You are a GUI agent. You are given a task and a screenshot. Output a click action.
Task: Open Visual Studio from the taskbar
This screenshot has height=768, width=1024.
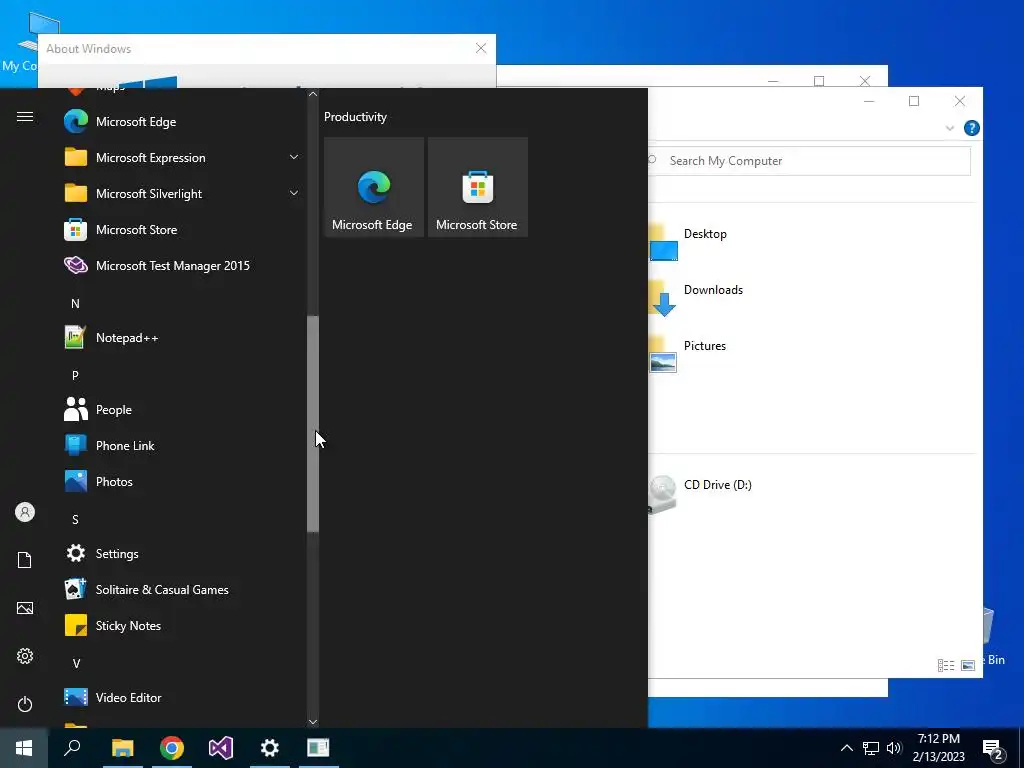point(221,748)
